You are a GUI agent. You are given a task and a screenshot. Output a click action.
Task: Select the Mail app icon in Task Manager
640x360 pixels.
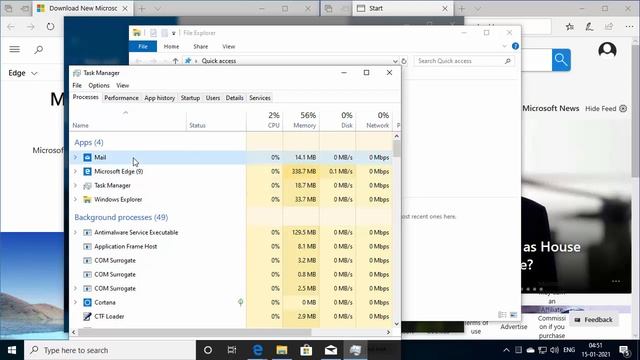pyautogui.click(x=87, y=158)
